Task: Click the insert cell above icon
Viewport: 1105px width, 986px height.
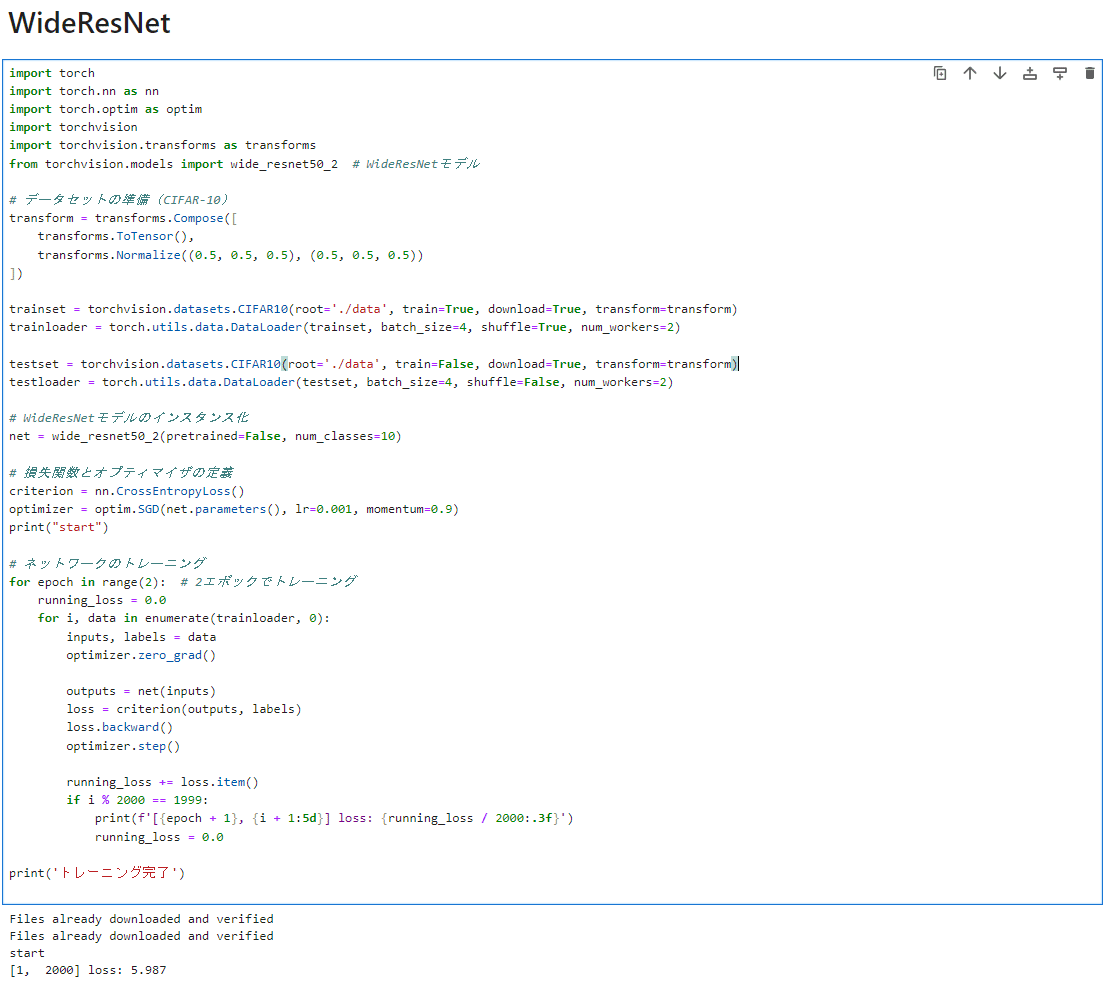Action: [x=1029, y=72]
